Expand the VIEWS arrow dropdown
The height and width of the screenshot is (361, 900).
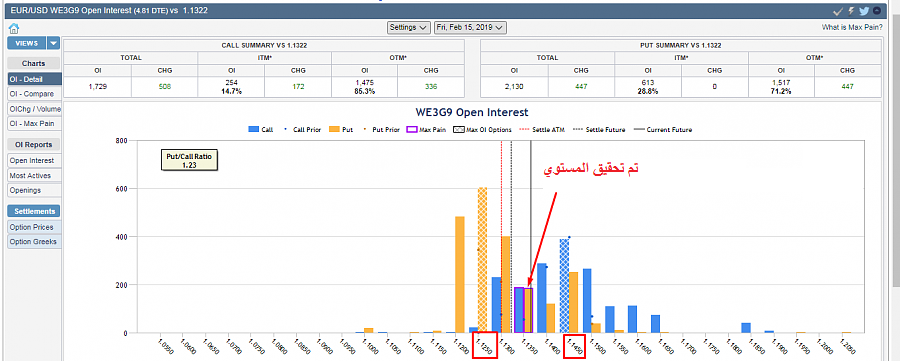point(53,43)
